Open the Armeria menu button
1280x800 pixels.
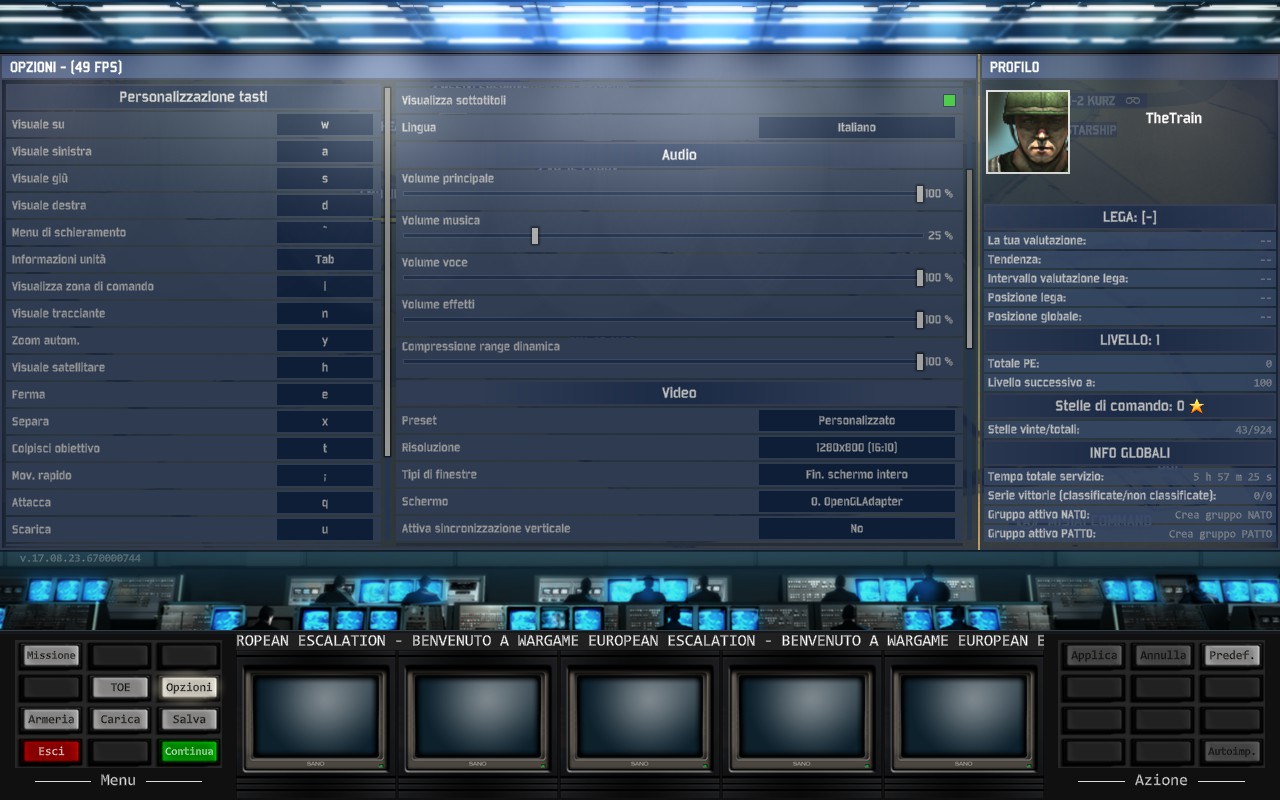coord(51,720)
